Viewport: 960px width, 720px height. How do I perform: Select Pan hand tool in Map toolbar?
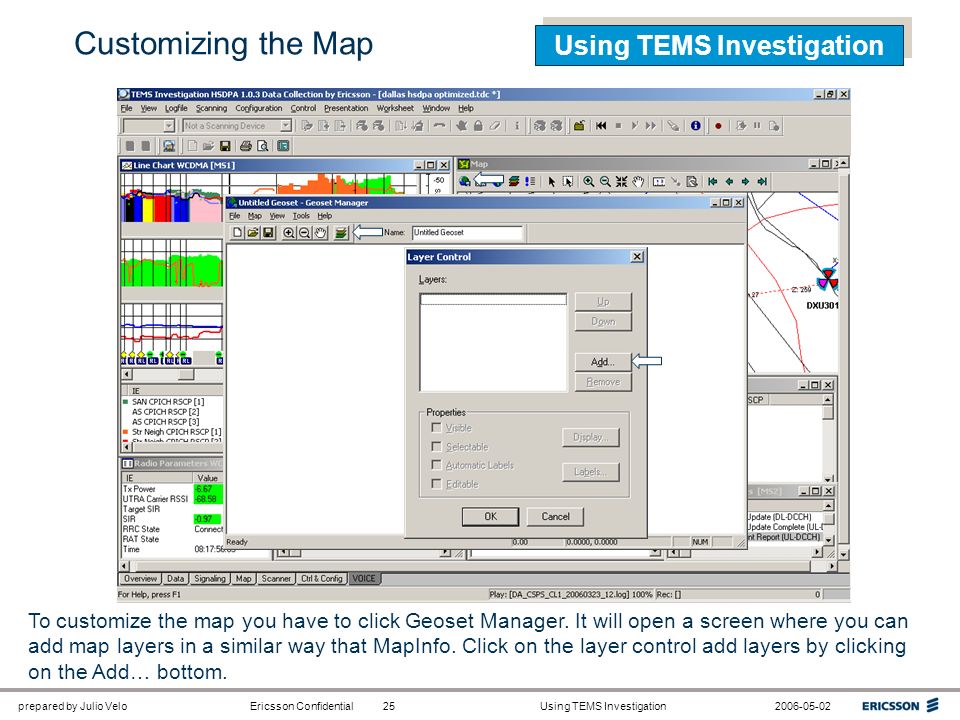pyautogui.click(x=638, y=181)
